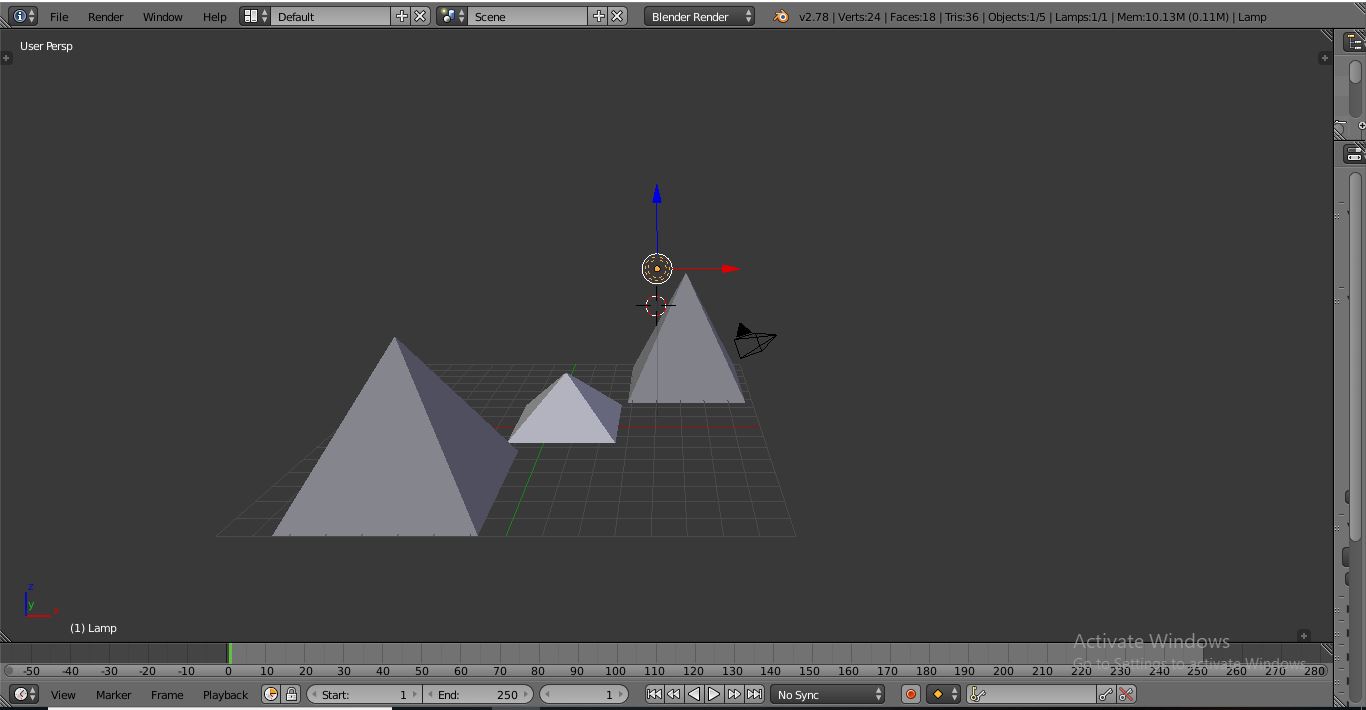This screenshot has width=1366, height=710.
Task: Expand the viewport tool shelf plus icon
Action: [x=6, y=58]
